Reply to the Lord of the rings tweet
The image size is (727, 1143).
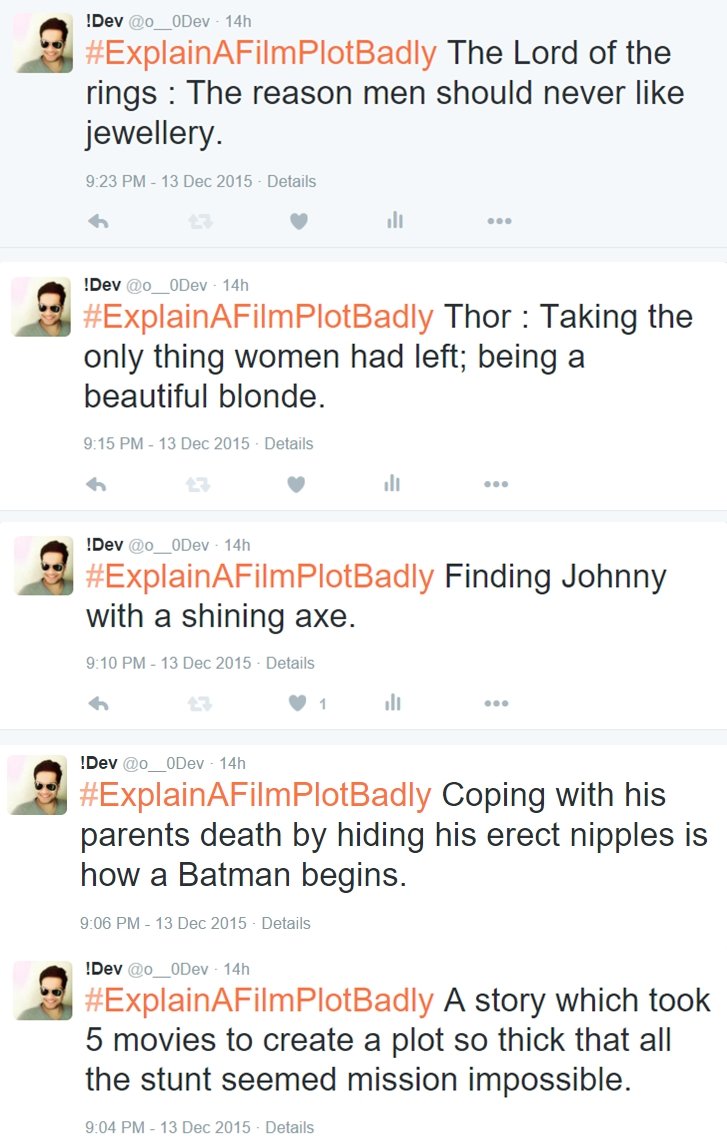click(98, 222)
